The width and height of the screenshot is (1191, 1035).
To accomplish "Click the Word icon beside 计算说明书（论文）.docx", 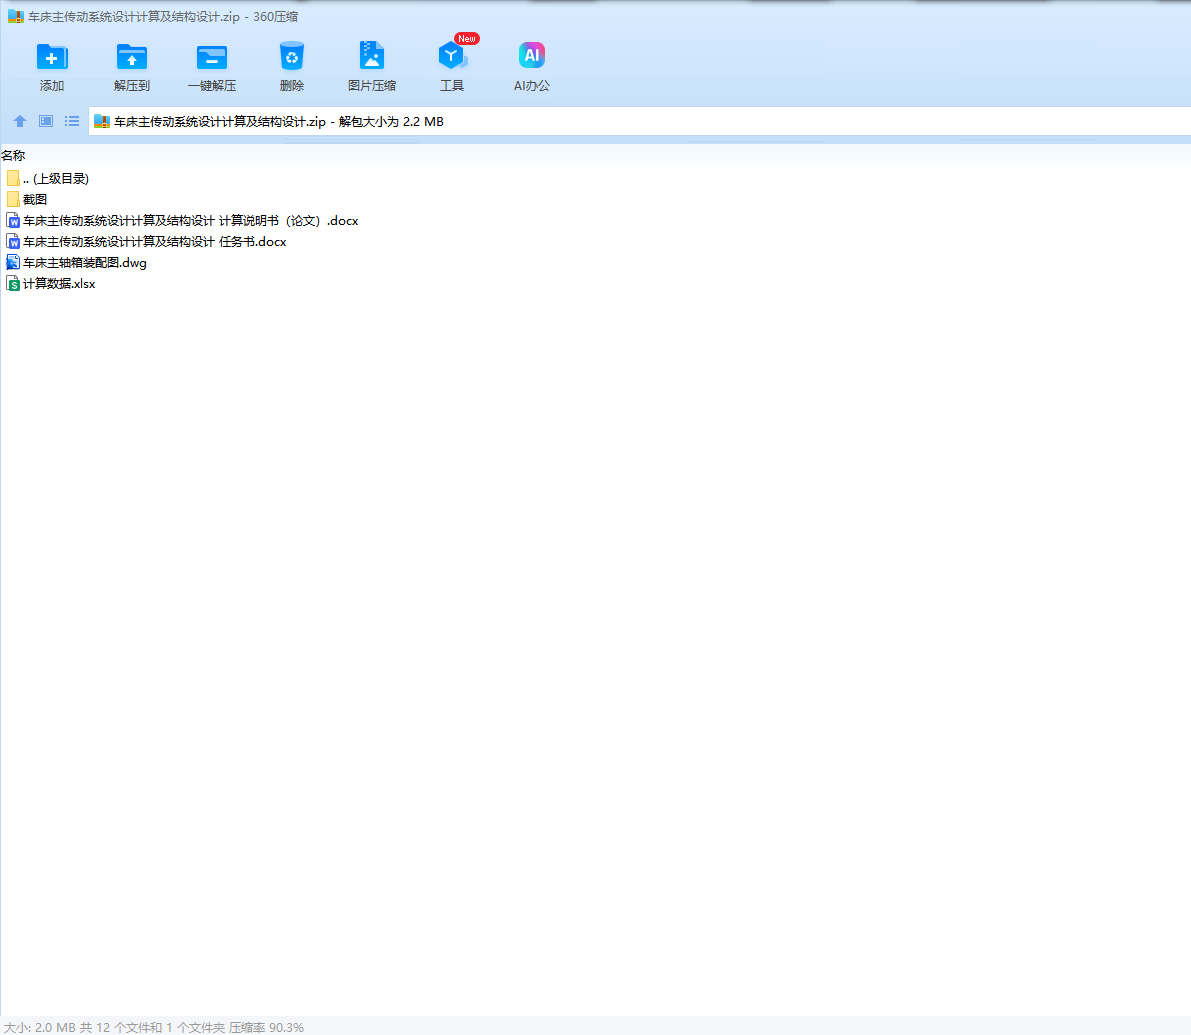I will (x=13, y=221).
